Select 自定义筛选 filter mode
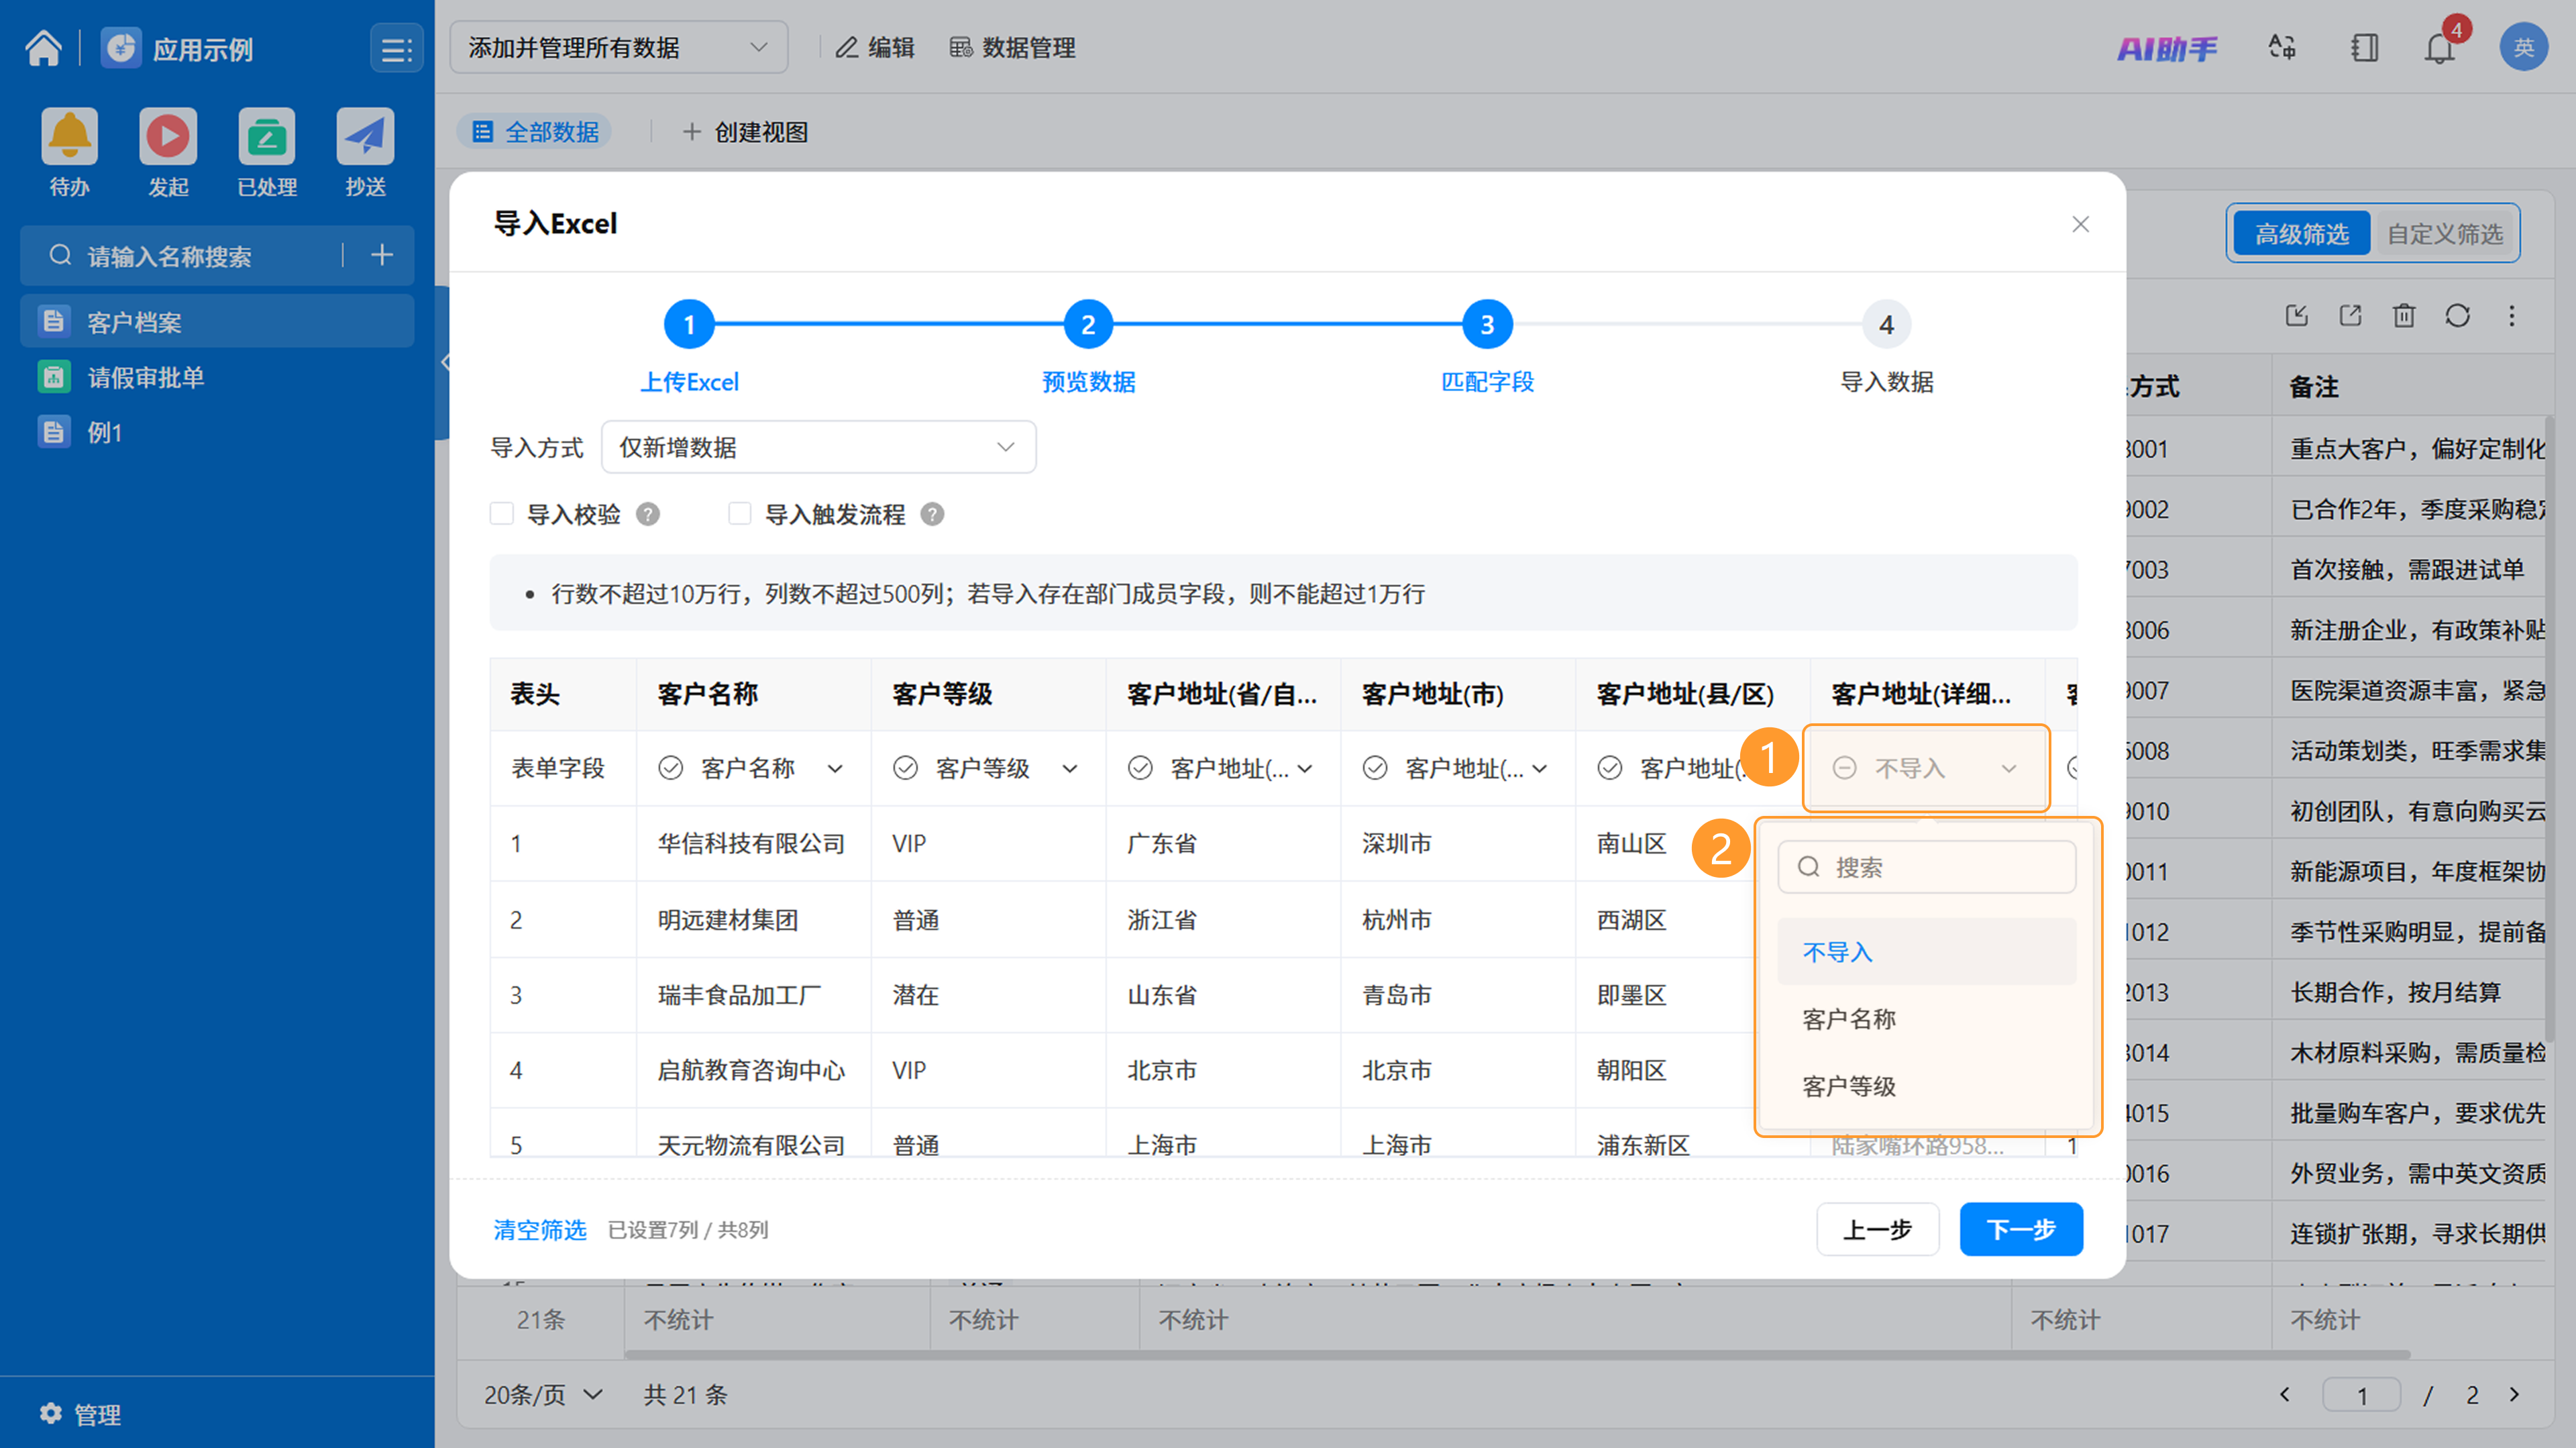This screenshot has height=1448, width=2576. pos(2445,234)
